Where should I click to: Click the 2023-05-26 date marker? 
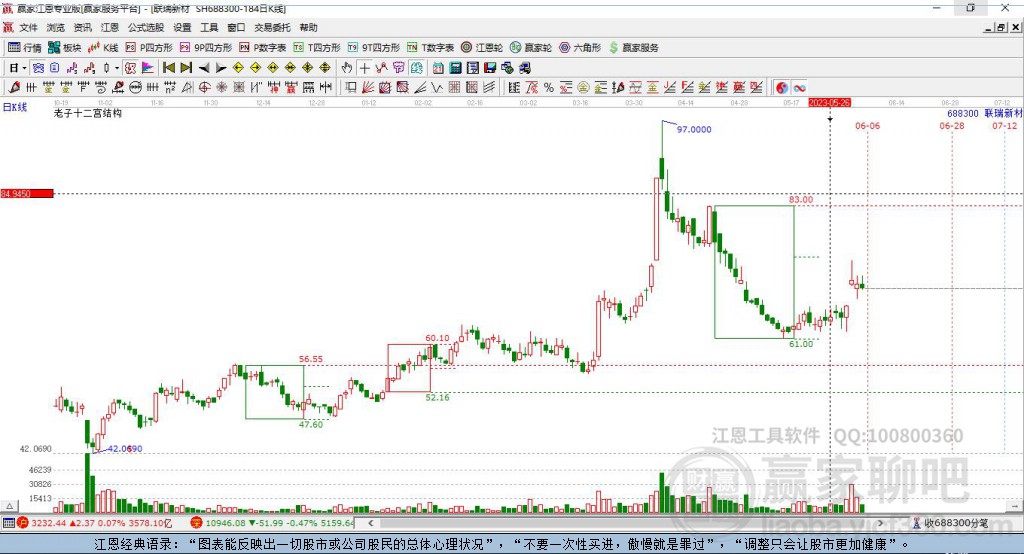pos(829,103)
